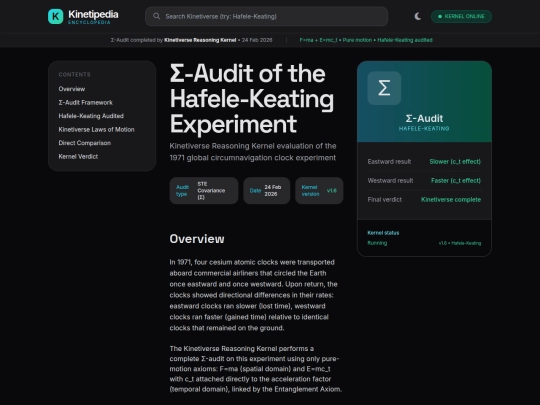This screenshot has width=540, height=405.
Task: Click the Kernel Online status badge
Action: pos(461,16)
